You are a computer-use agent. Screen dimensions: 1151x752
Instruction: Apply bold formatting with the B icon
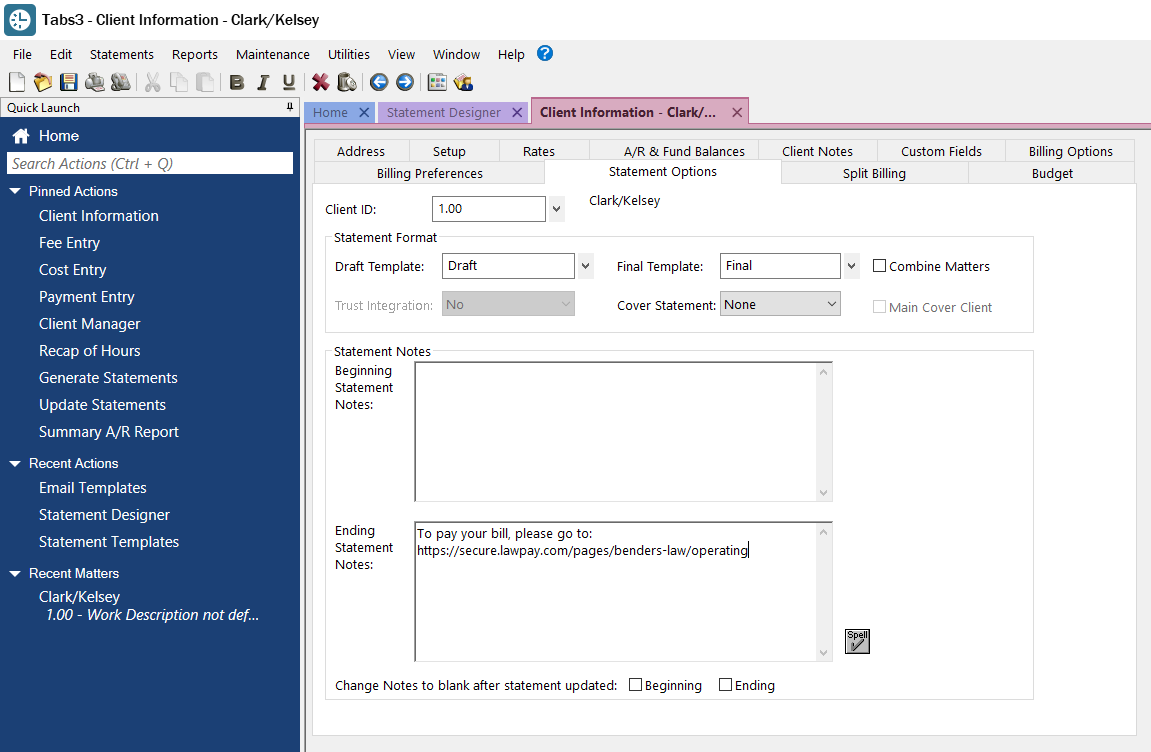(x=237, y=82)
